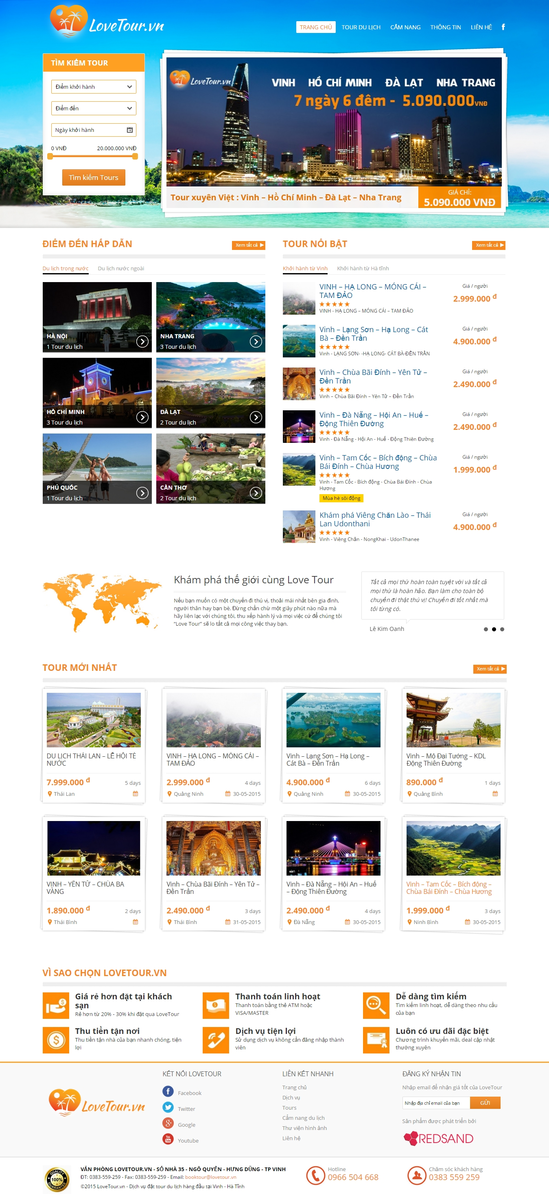Screen dimensions: 549x1200
Task: Click the arrow icon on Cần Thơ card
Action: [x=256, y=492]
